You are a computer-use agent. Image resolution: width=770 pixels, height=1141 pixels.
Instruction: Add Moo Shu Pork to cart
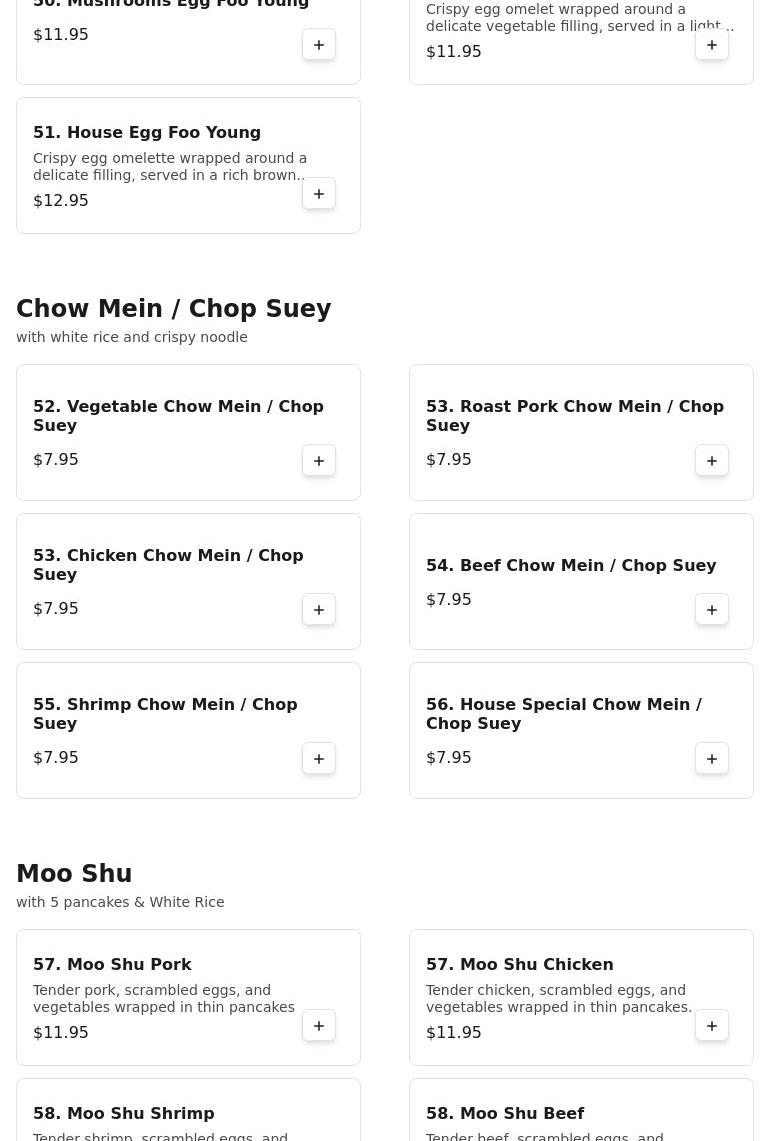click(319, 1026)
